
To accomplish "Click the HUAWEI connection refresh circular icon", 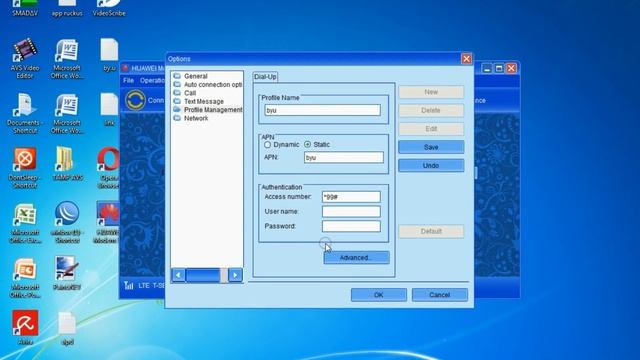I will (x=135, y=100).
